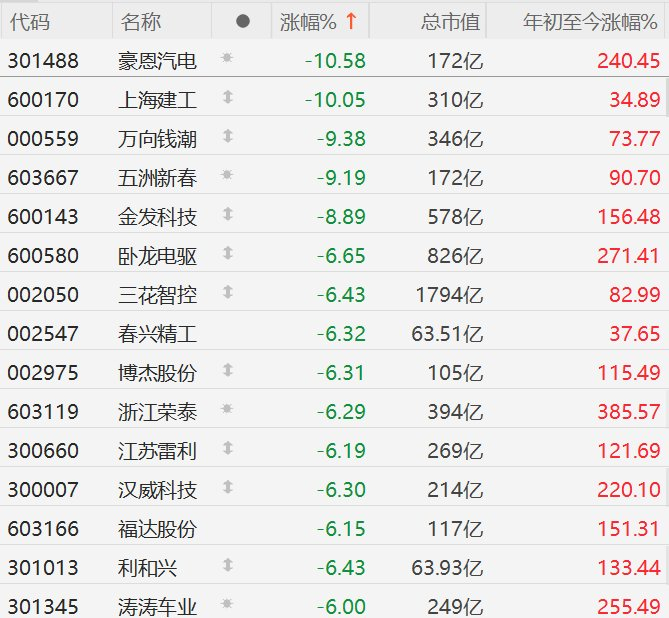Click the marker icon in 豪恩汽电 row
The image size is (669, 618).
click(x=227, y=58)
